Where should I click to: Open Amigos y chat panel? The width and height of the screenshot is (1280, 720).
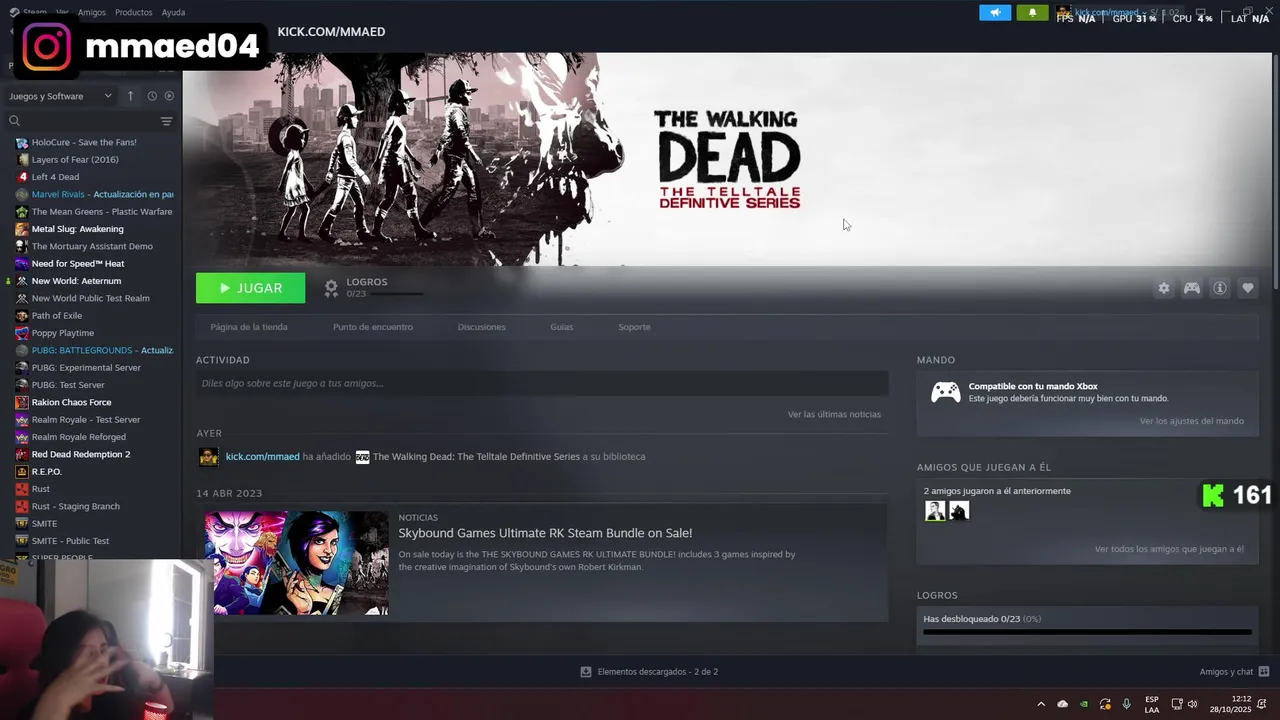pos(1234,672)
